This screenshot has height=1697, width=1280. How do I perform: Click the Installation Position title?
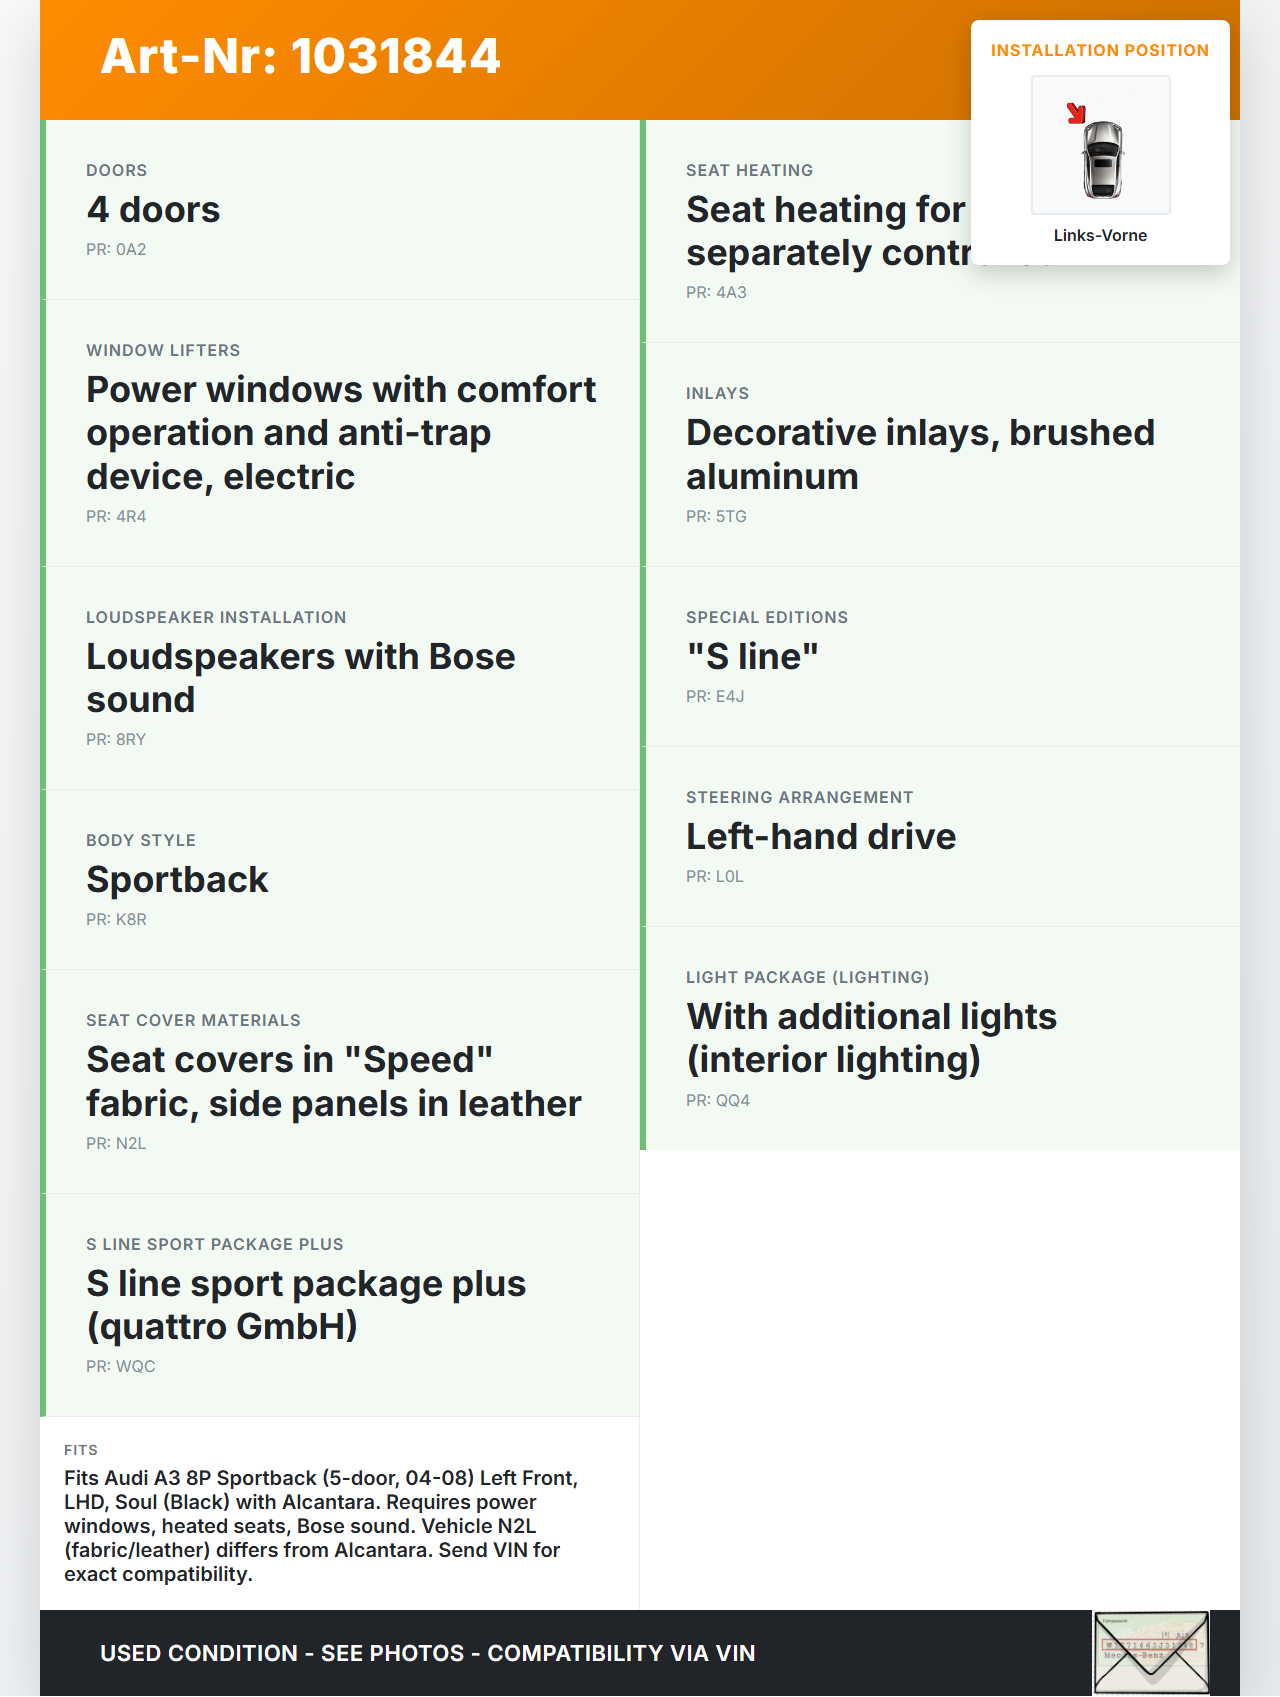tap(1099, 50)
